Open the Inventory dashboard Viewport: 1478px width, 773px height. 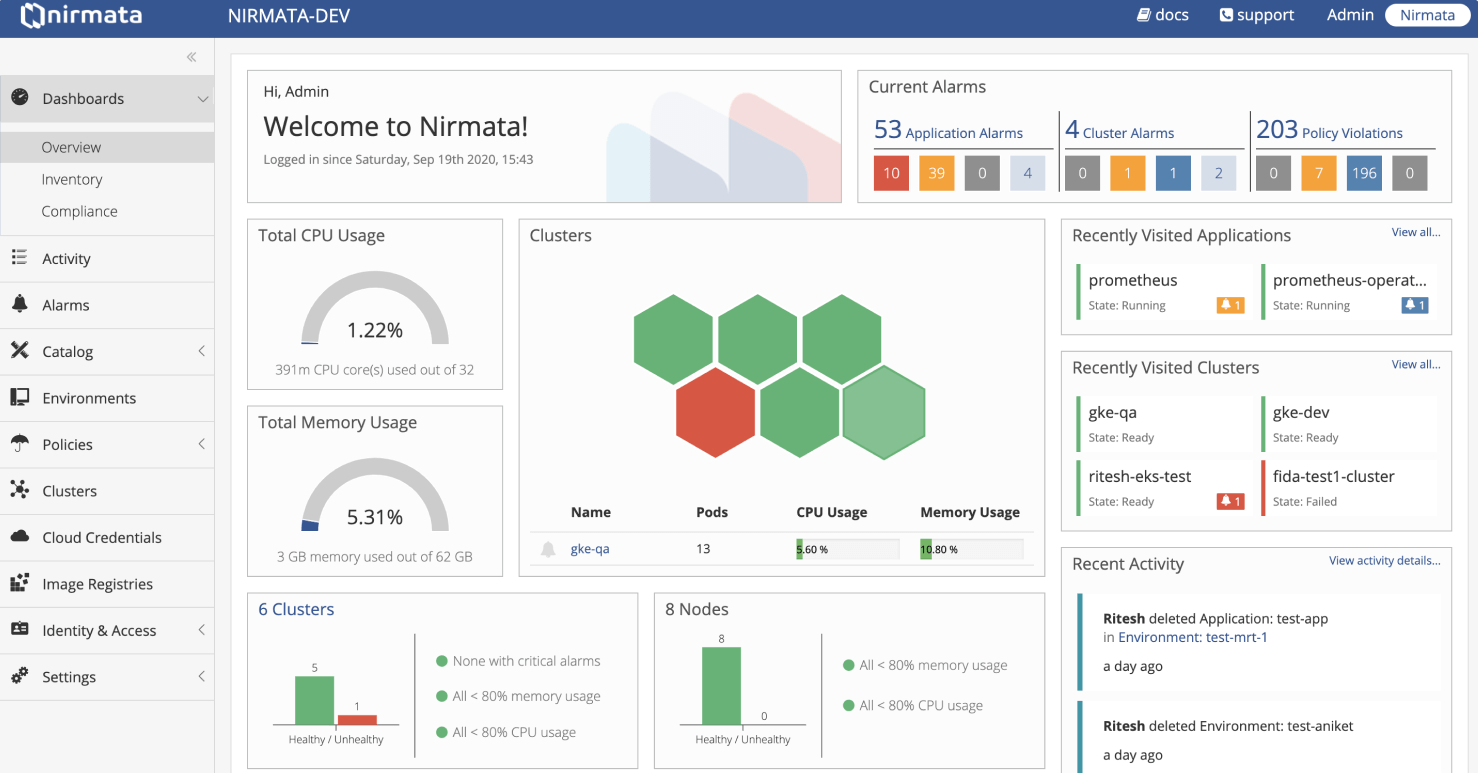(x=72, y=179)
